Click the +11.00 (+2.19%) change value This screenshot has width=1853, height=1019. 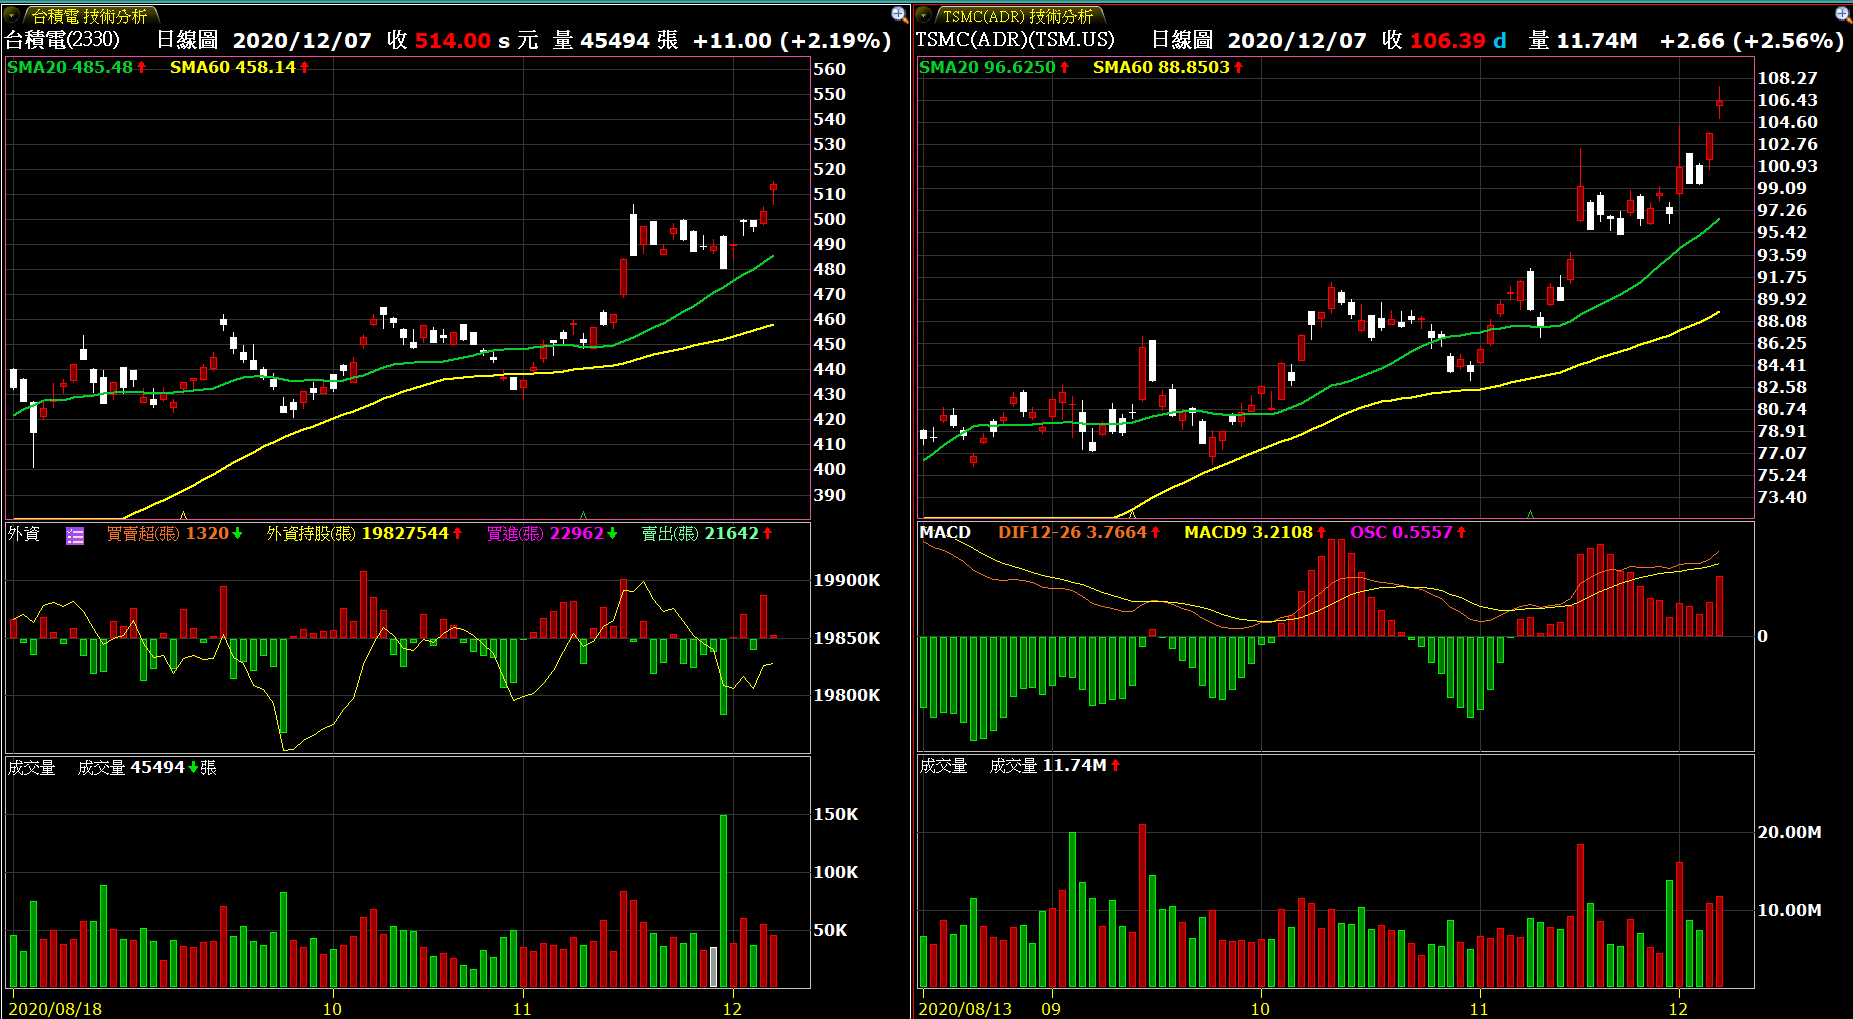[x=792, y=41]
